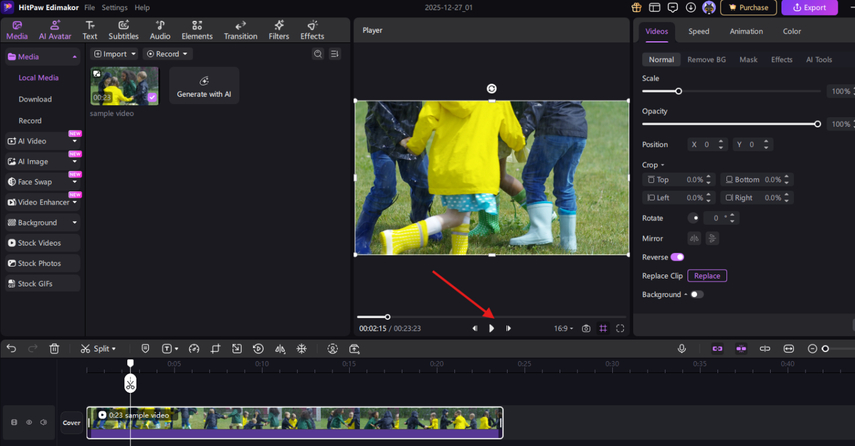Select Record in the media sidebar
The image size is (855, 446).
coord(29,120)
